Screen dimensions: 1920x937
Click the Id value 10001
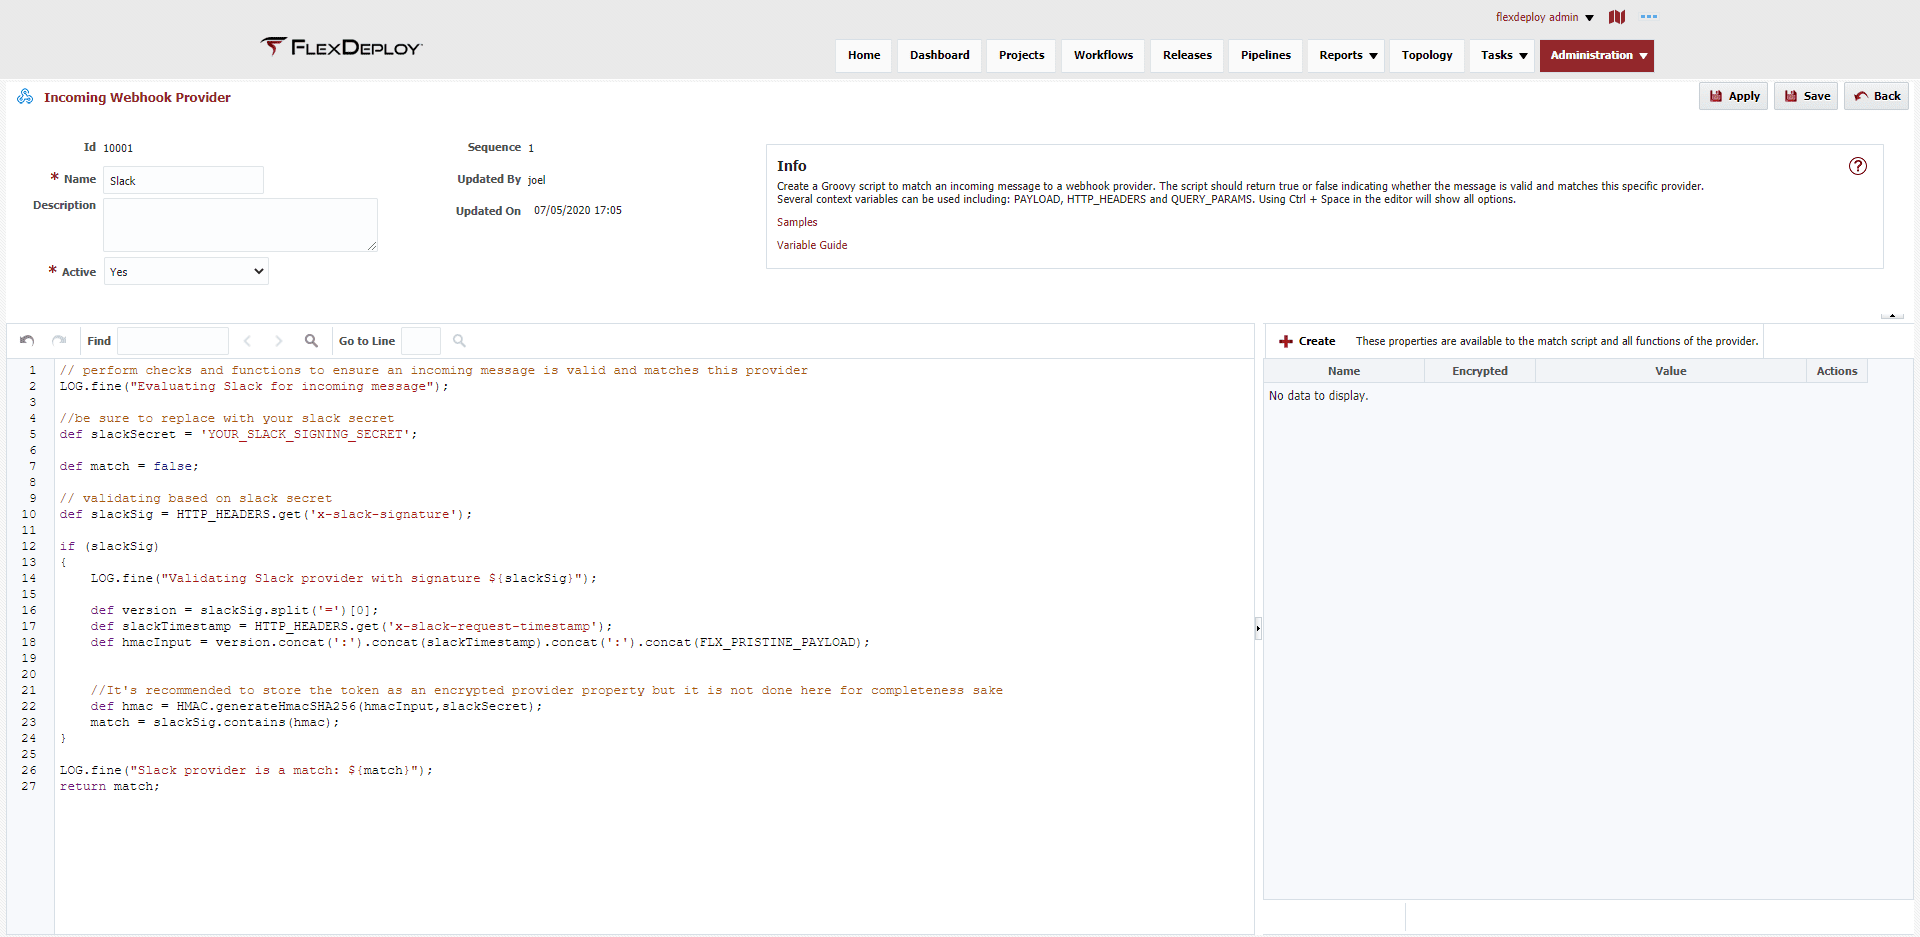point(118,148)
